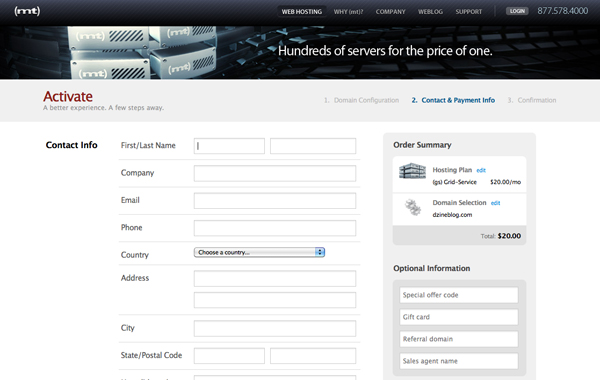Click the Company input field

tap(275, 173)
